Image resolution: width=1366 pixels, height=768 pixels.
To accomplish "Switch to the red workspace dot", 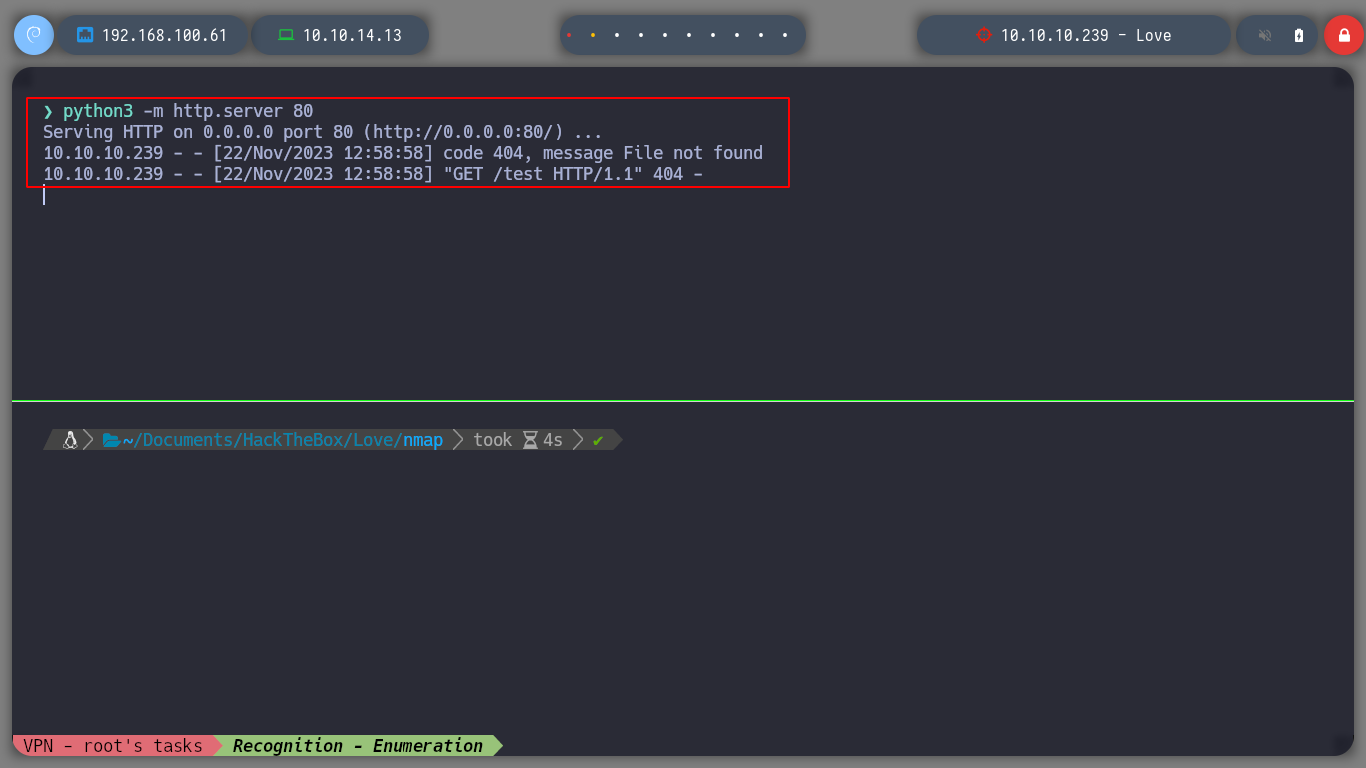I will click(x=569, y=35).
